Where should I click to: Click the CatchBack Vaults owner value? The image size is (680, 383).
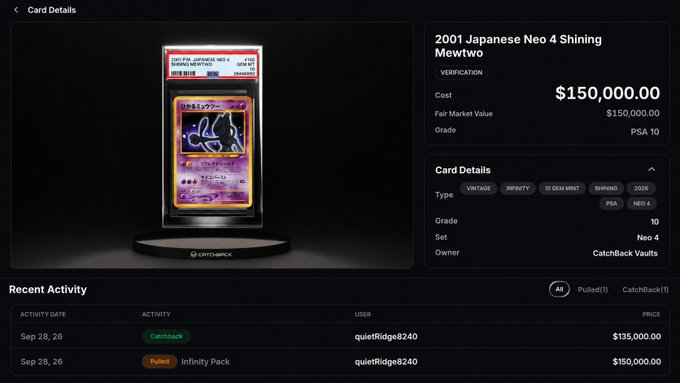[625, 253]
